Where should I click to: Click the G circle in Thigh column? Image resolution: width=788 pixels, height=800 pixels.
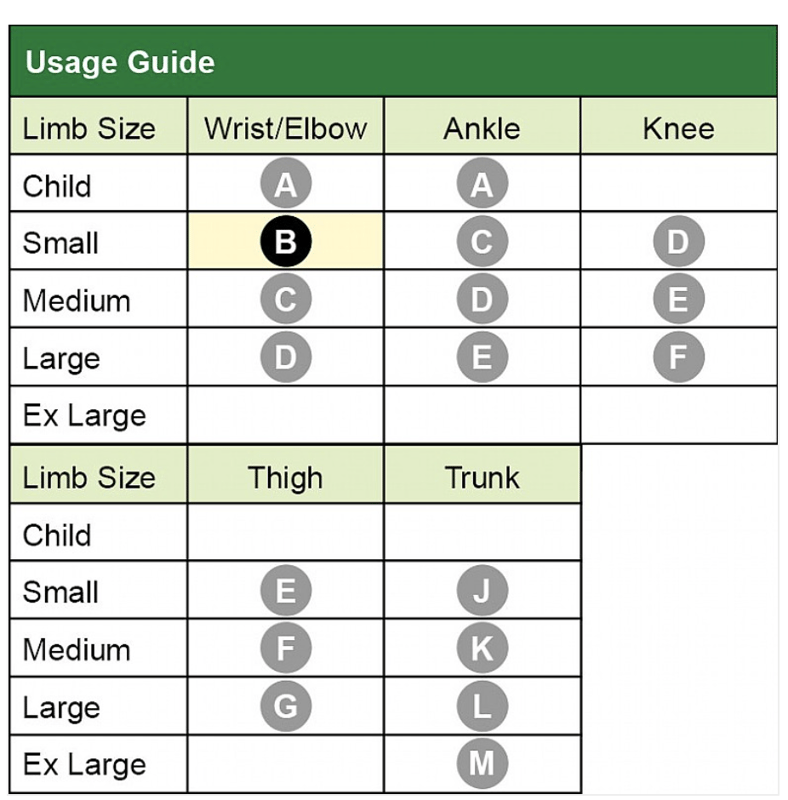pos(285,707)
